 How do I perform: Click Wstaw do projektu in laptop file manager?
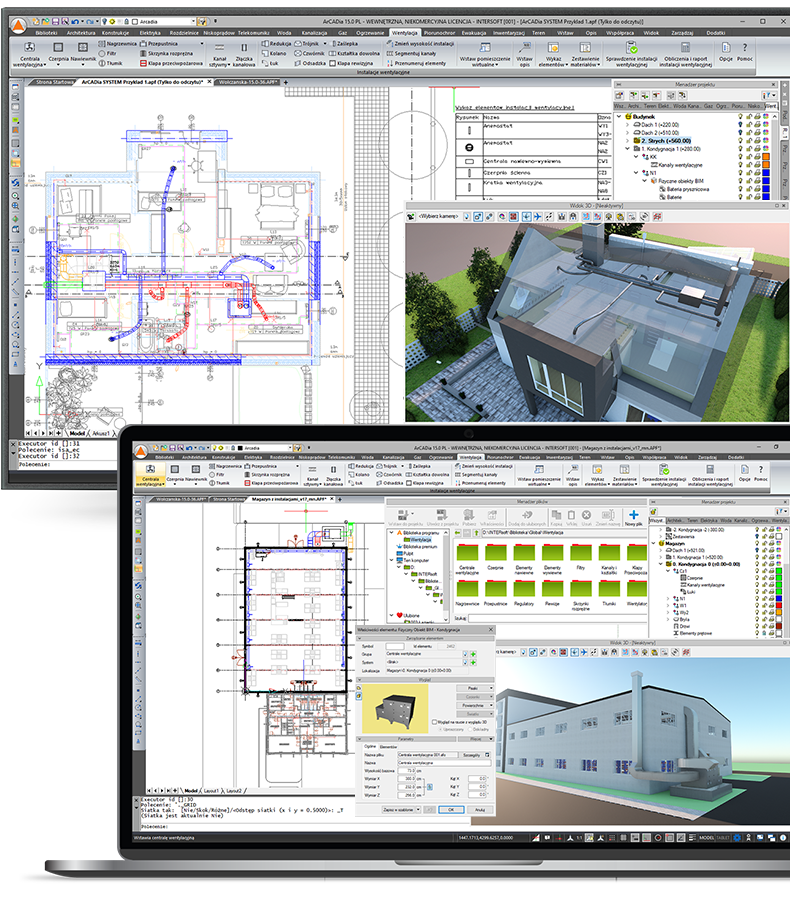405,517
